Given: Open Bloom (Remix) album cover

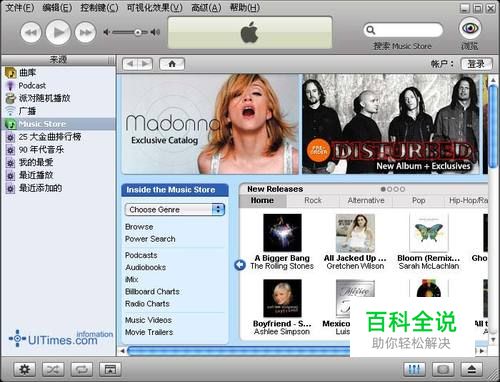Looking at the screenshot, I should pos(429,232).
